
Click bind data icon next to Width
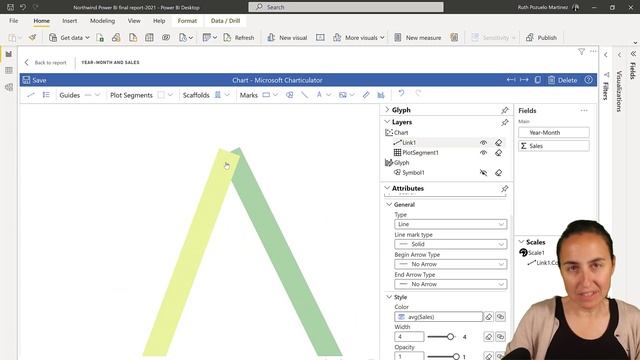pyautogui.click(x=500, y=337)
